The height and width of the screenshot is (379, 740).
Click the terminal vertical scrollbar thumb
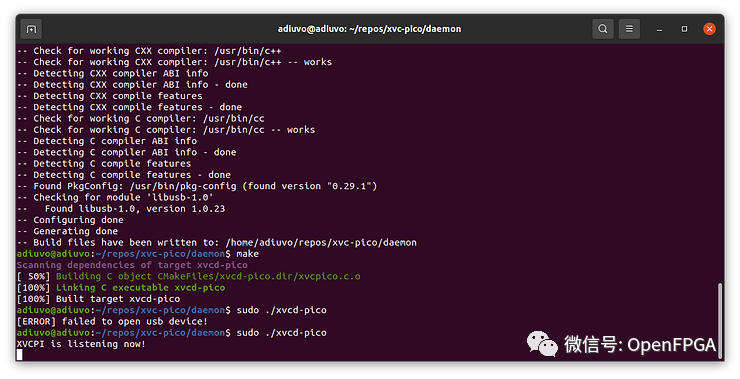719,320
